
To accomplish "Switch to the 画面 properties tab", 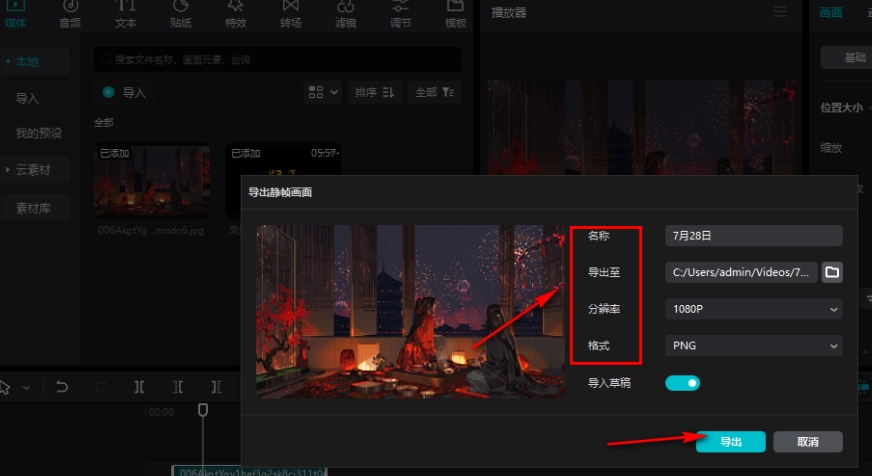I will click(831, 12).
